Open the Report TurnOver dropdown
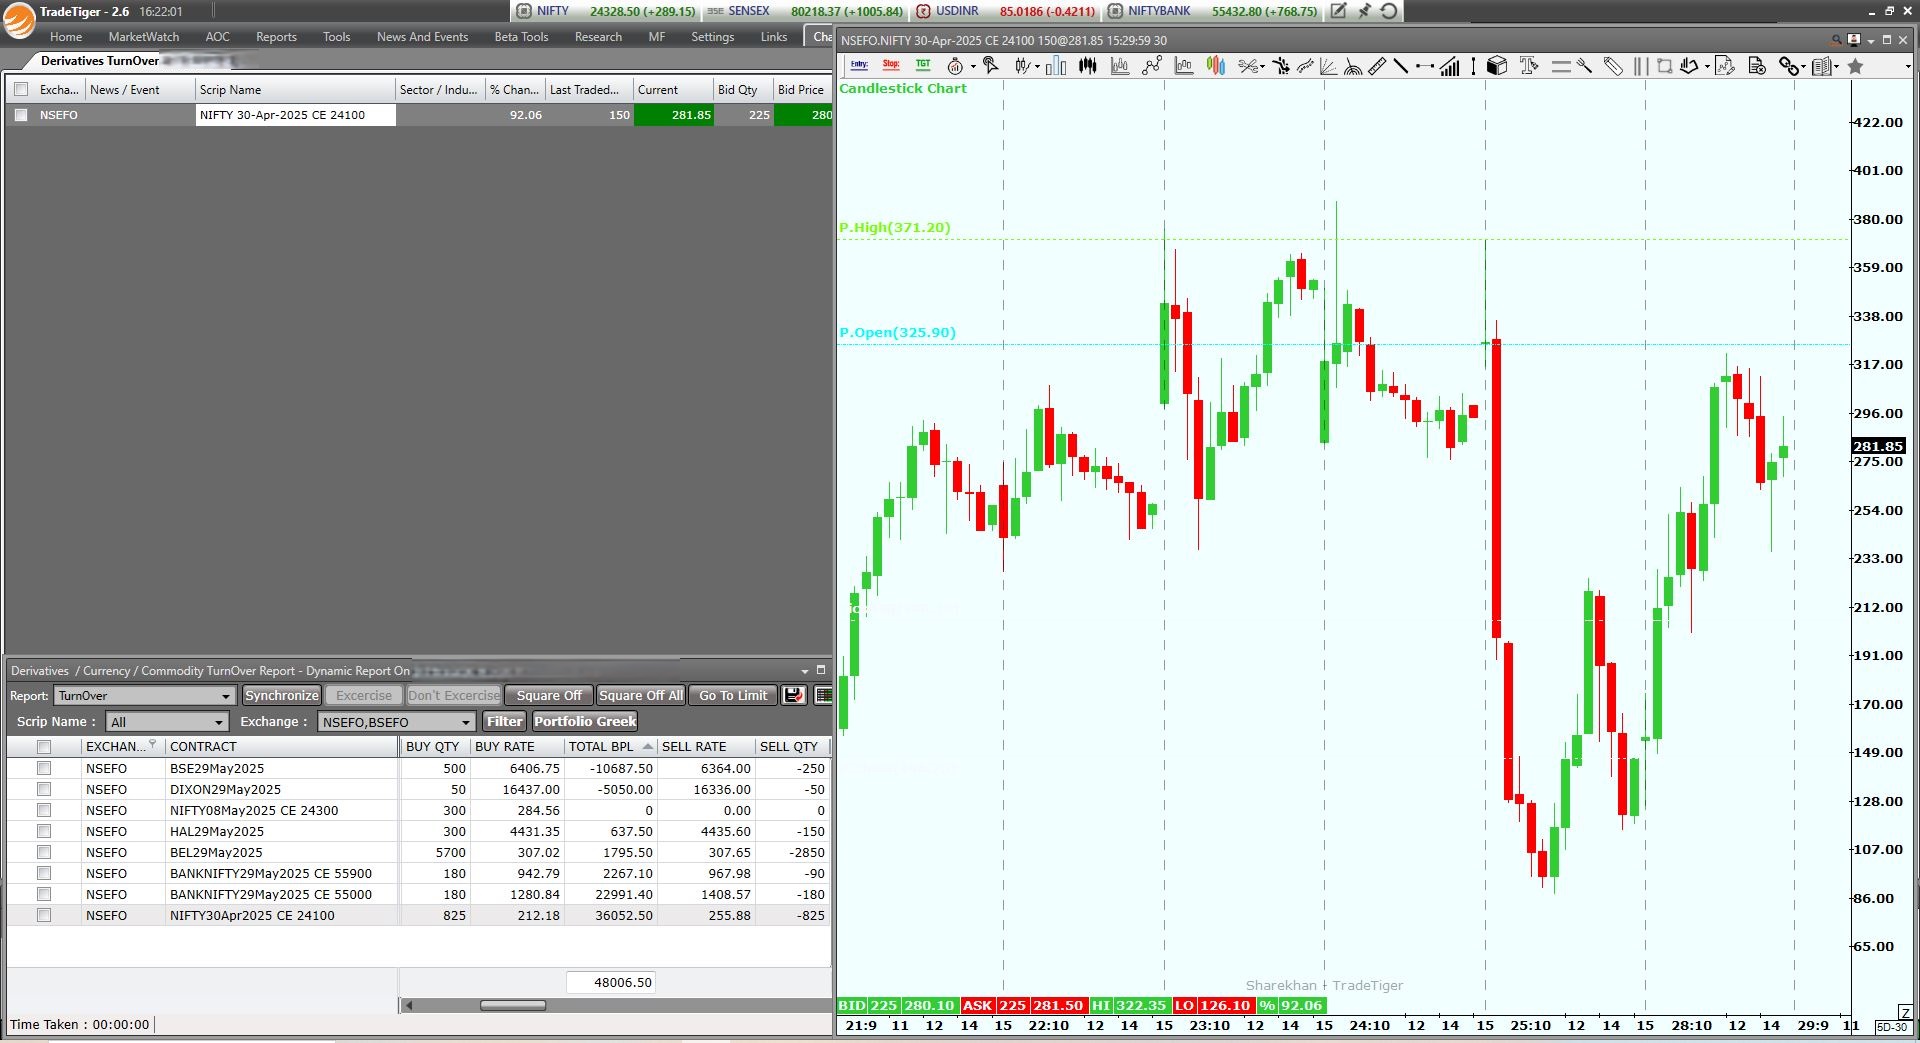 click(x=145, y=695)
